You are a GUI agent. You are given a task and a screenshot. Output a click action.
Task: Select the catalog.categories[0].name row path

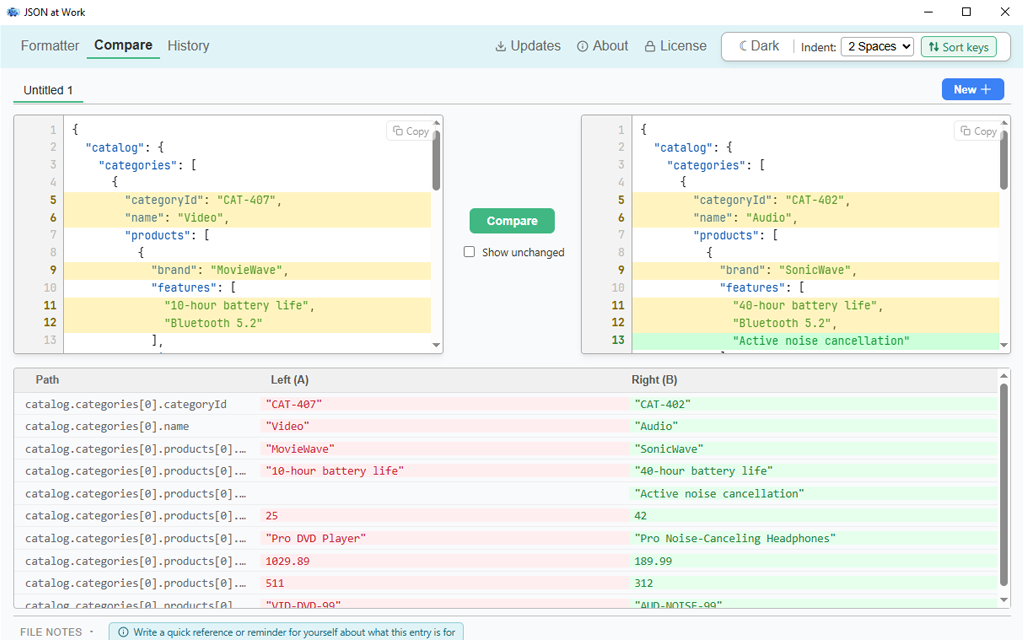(106, 426)
